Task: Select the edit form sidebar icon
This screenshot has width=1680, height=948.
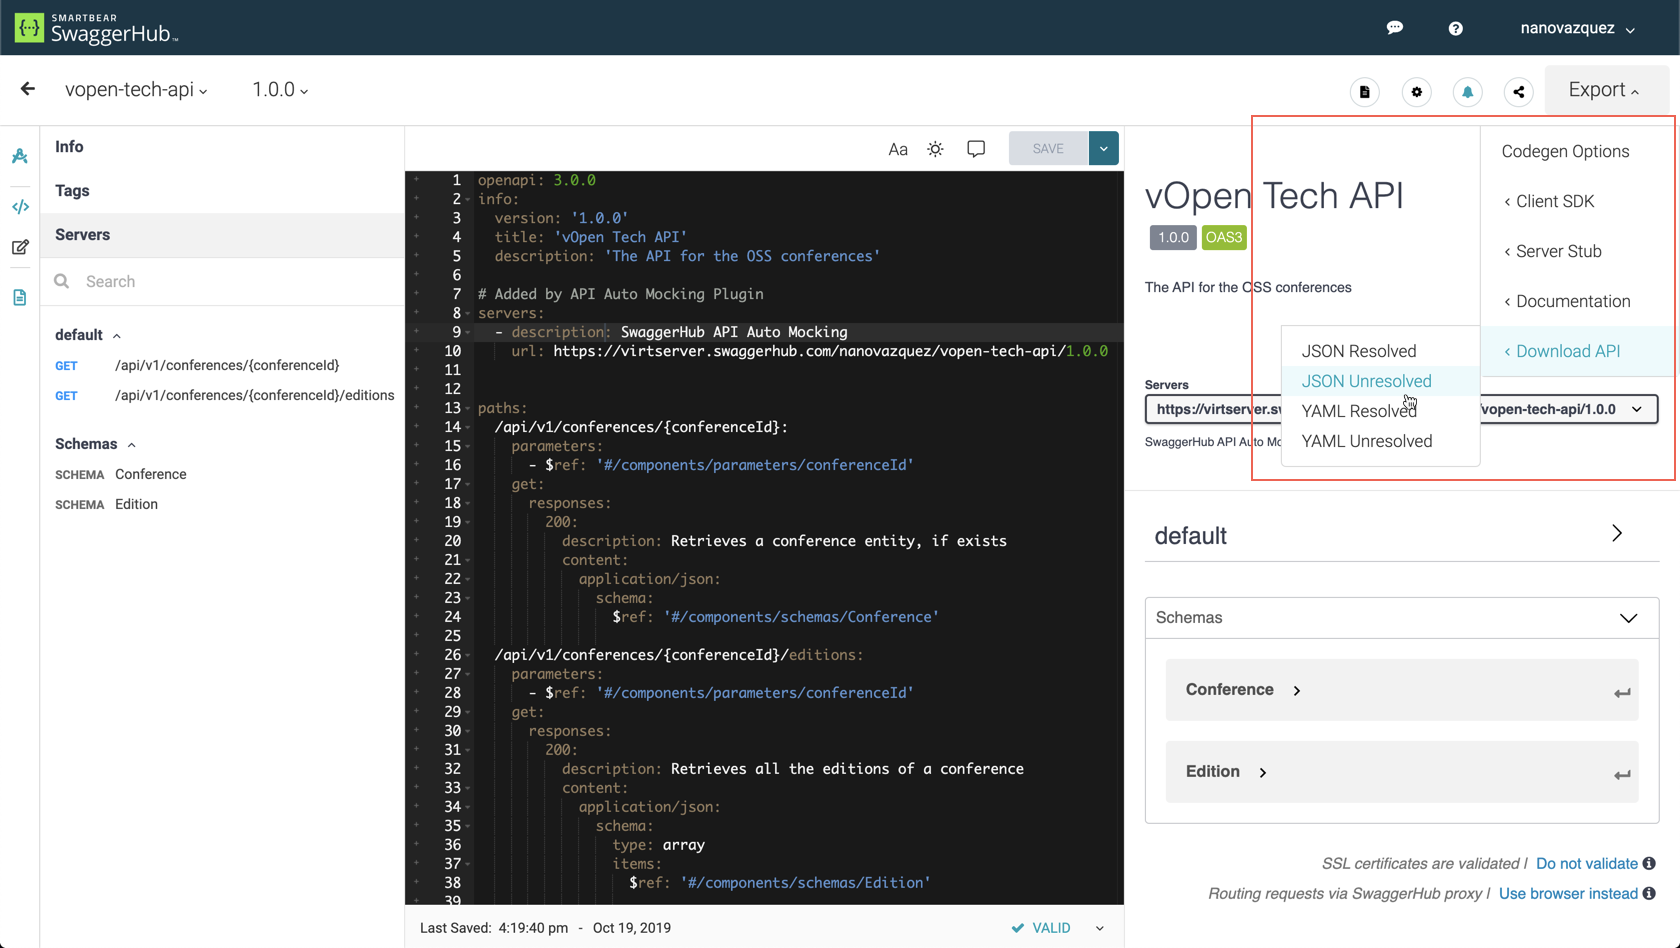Action: [x=20, y=247]
